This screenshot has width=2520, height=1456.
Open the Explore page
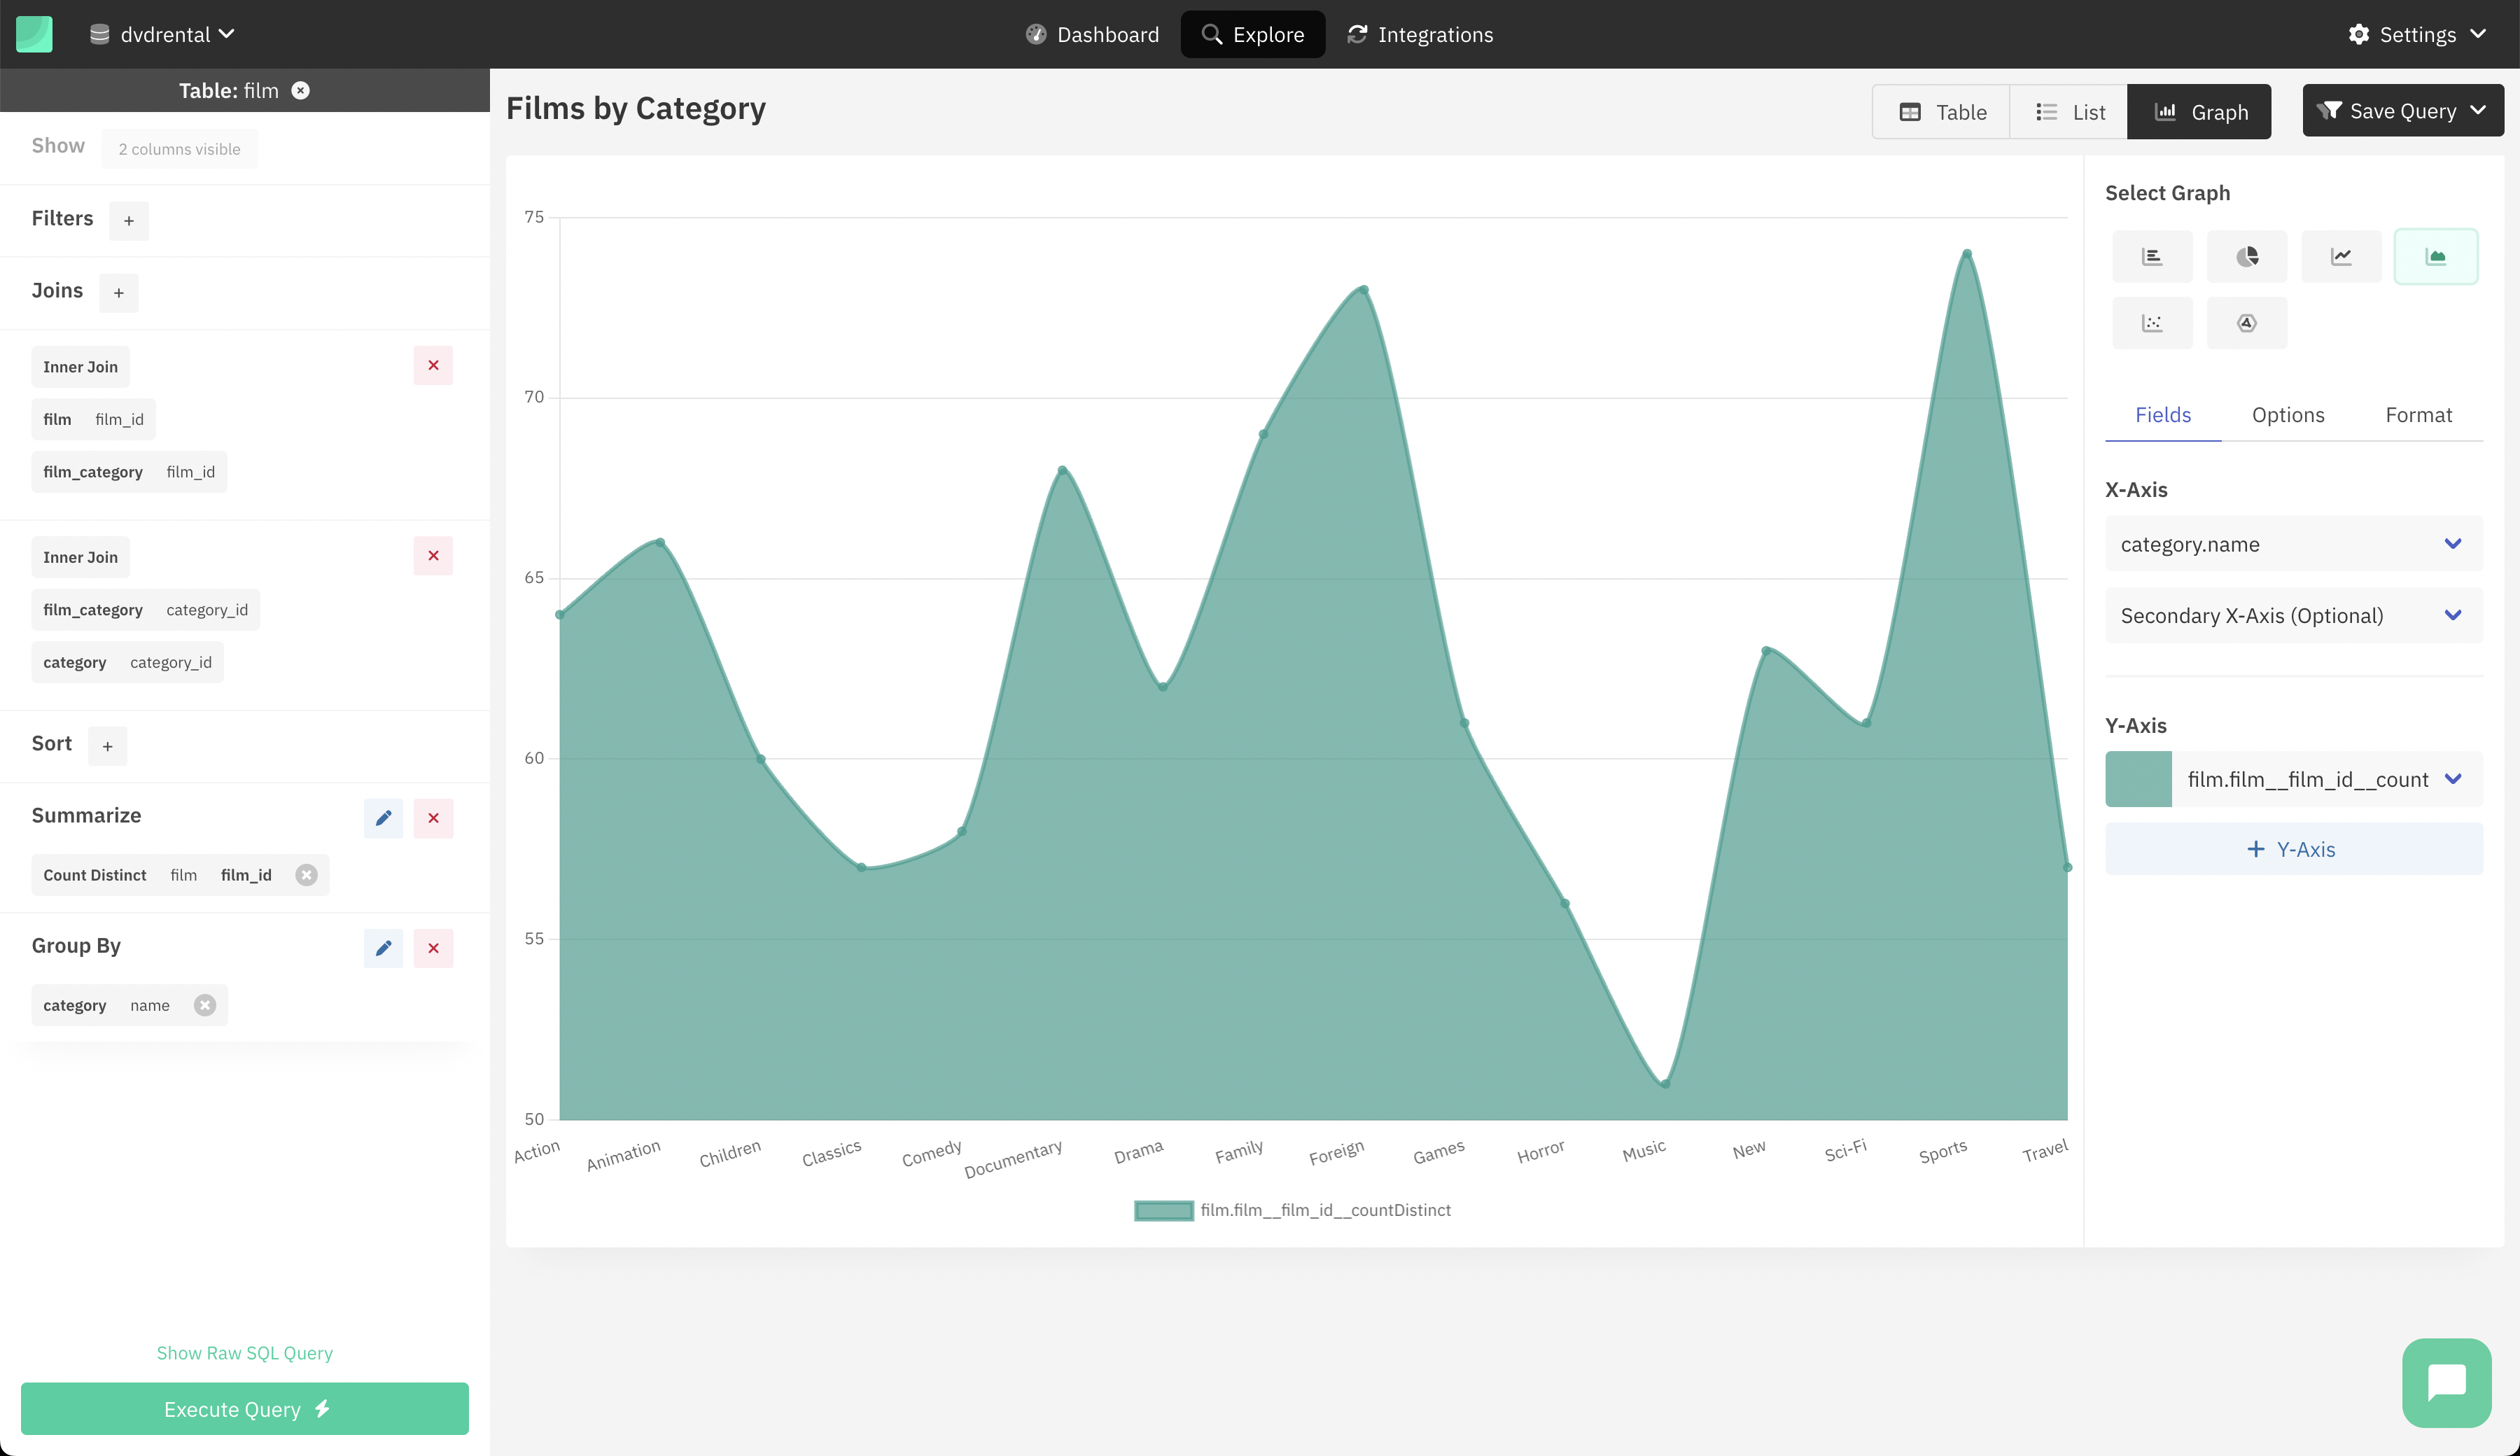[1253, 34]
